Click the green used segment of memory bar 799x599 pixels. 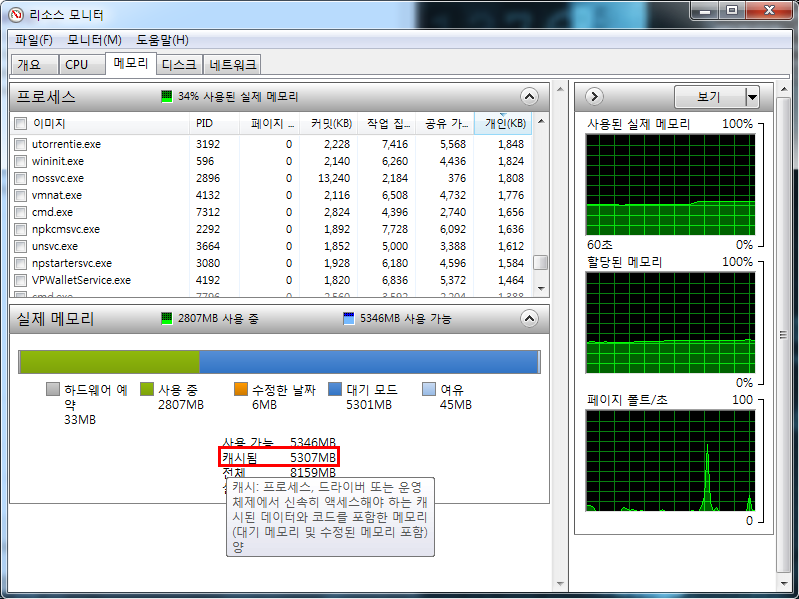pos(110,362)
